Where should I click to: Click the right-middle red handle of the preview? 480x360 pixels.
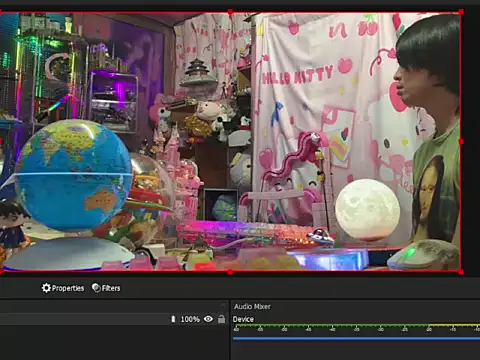(461, 142)
